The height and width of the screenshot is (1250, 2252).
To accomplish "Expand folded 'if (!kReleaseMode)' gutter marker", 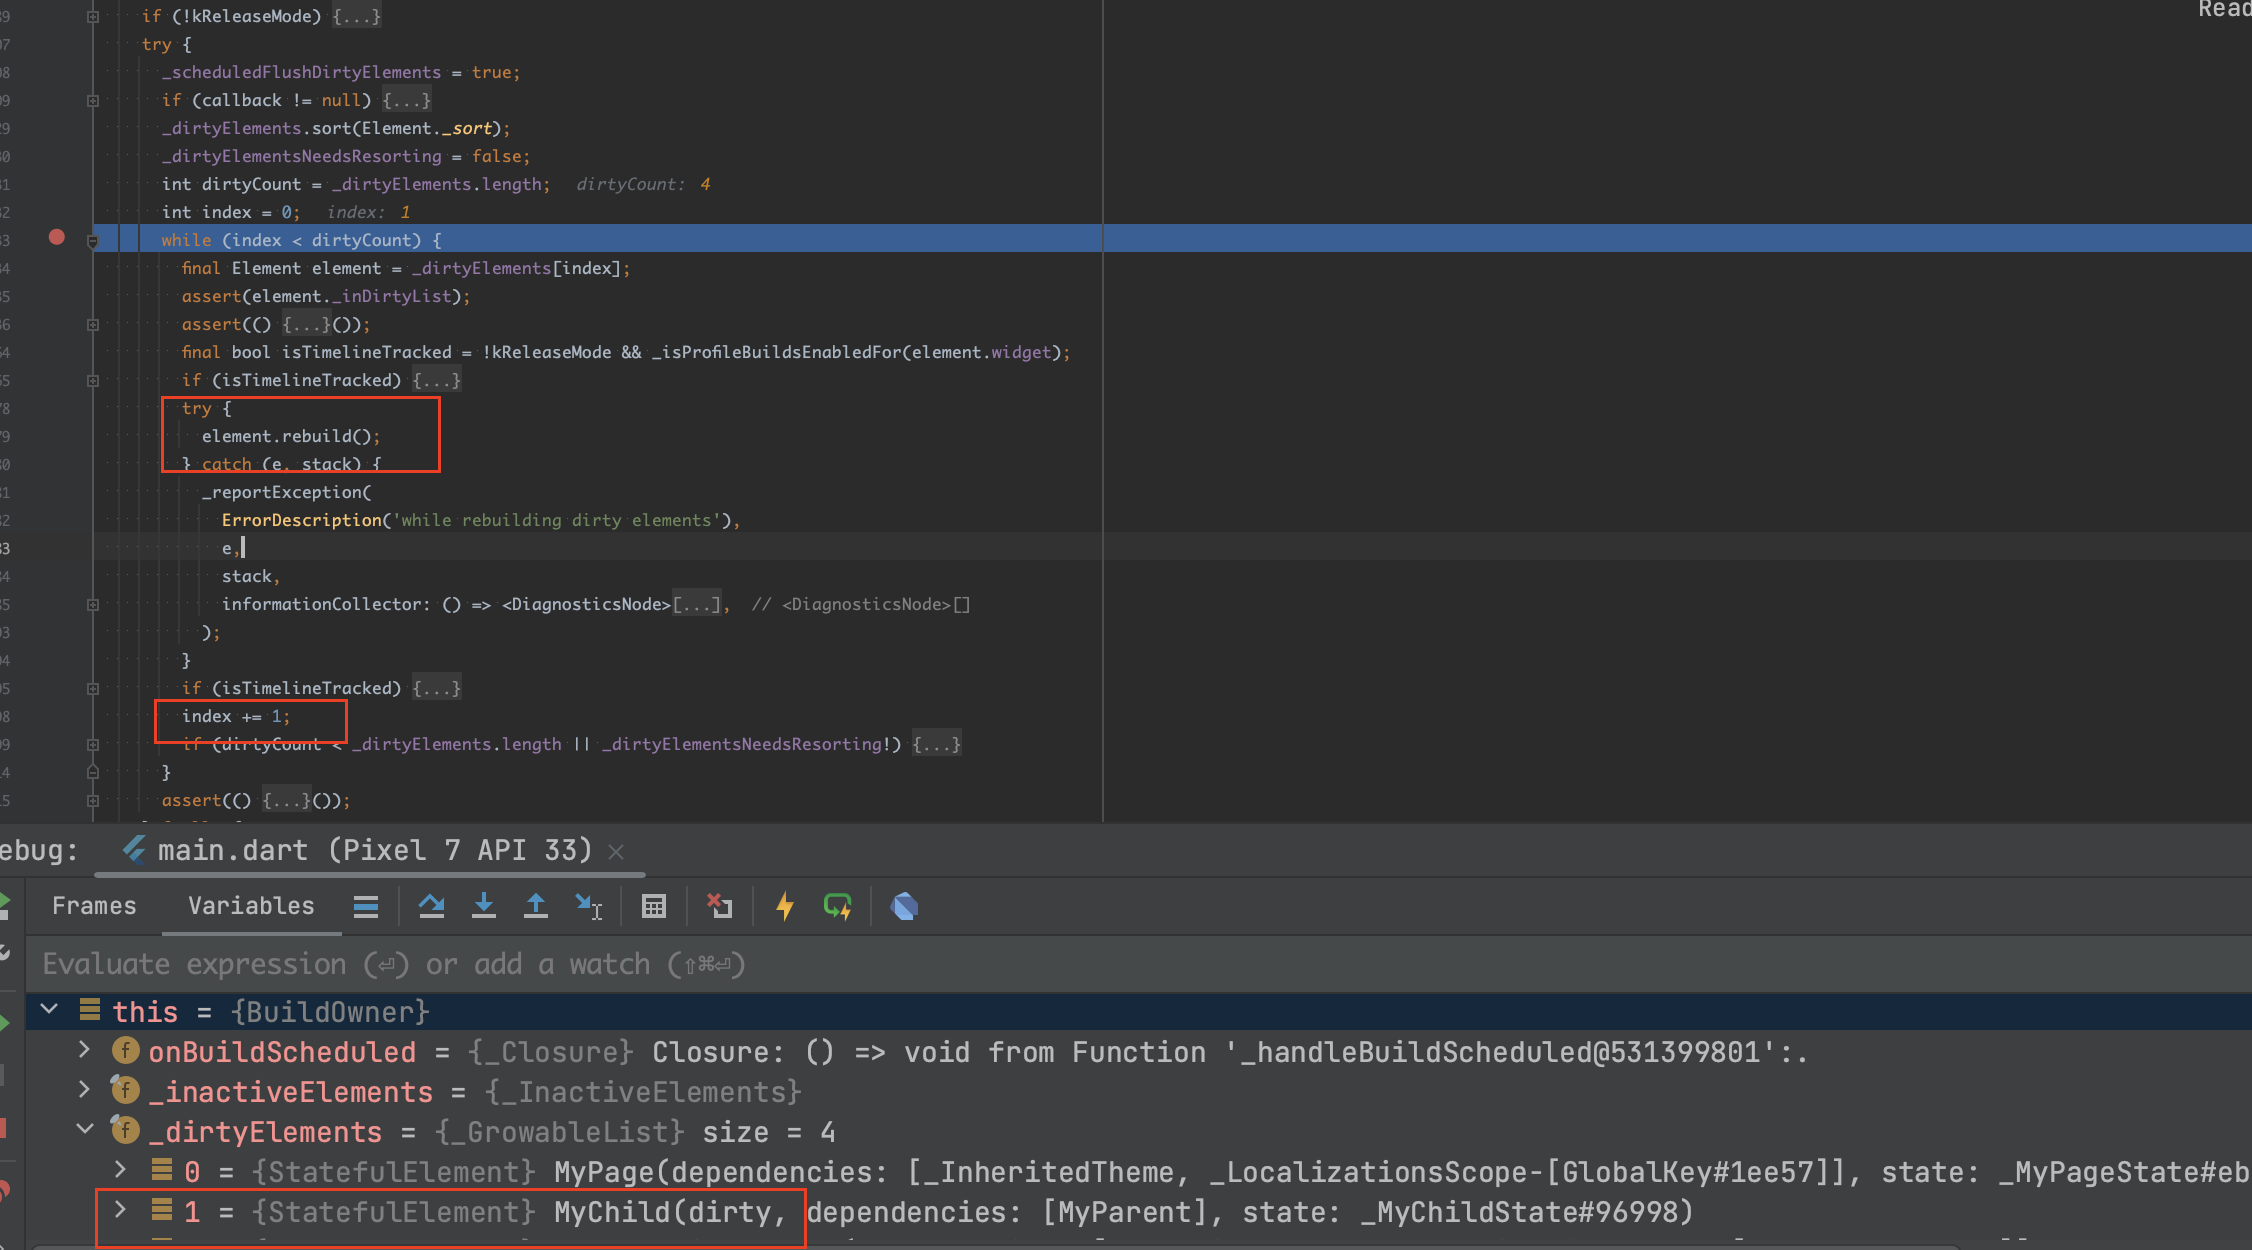I will coord(93,16).
